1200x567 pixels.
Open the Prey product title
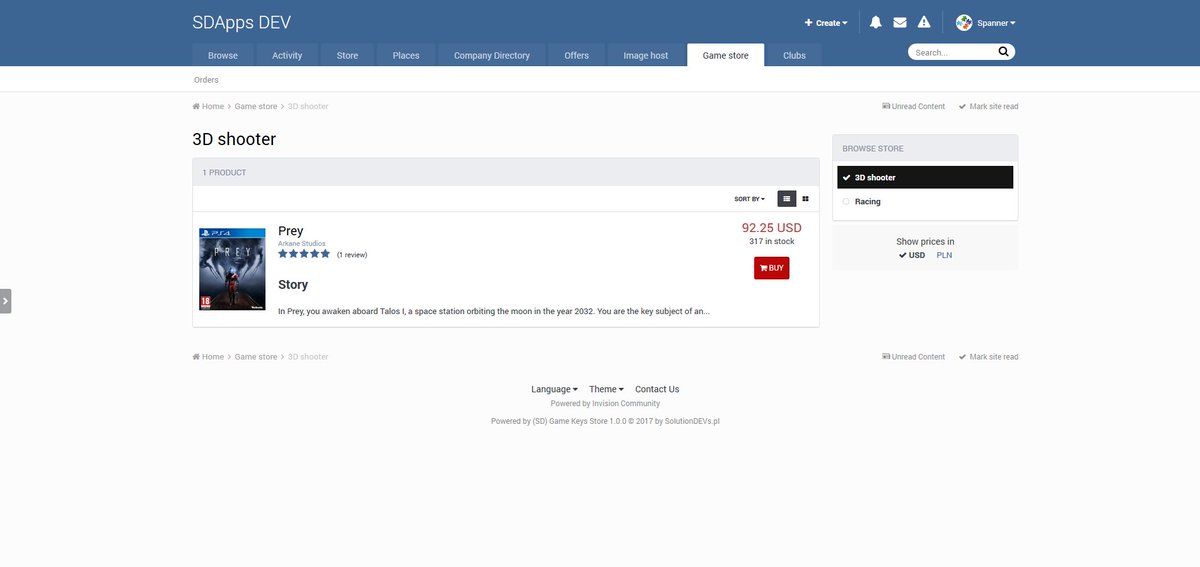click(291, 231)
